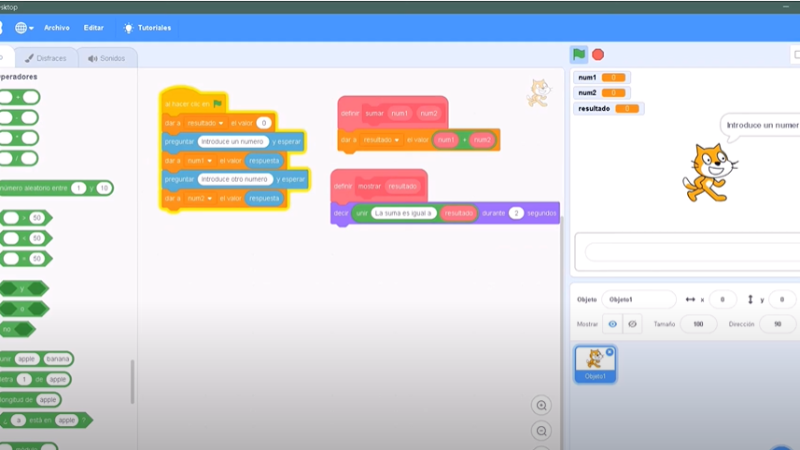Edit the sprite name Objeto1 field
Screen dimensions: 800x450
click(x=639, y=299)
